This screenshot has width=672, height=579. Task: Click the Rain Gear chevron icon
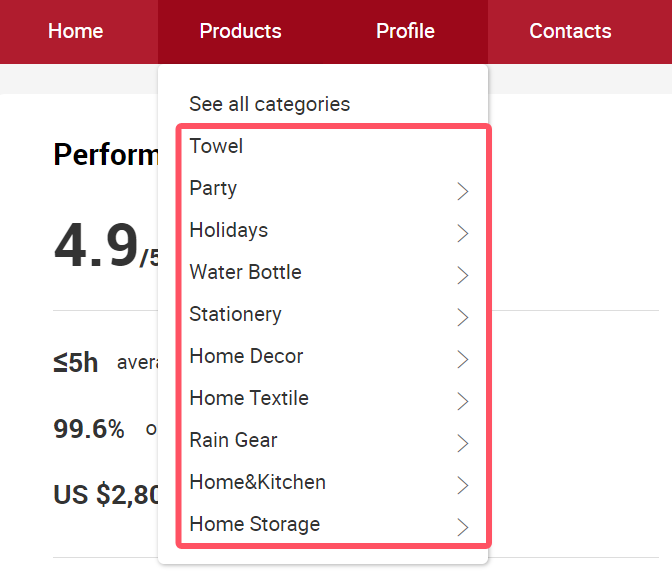coord(462,443)
